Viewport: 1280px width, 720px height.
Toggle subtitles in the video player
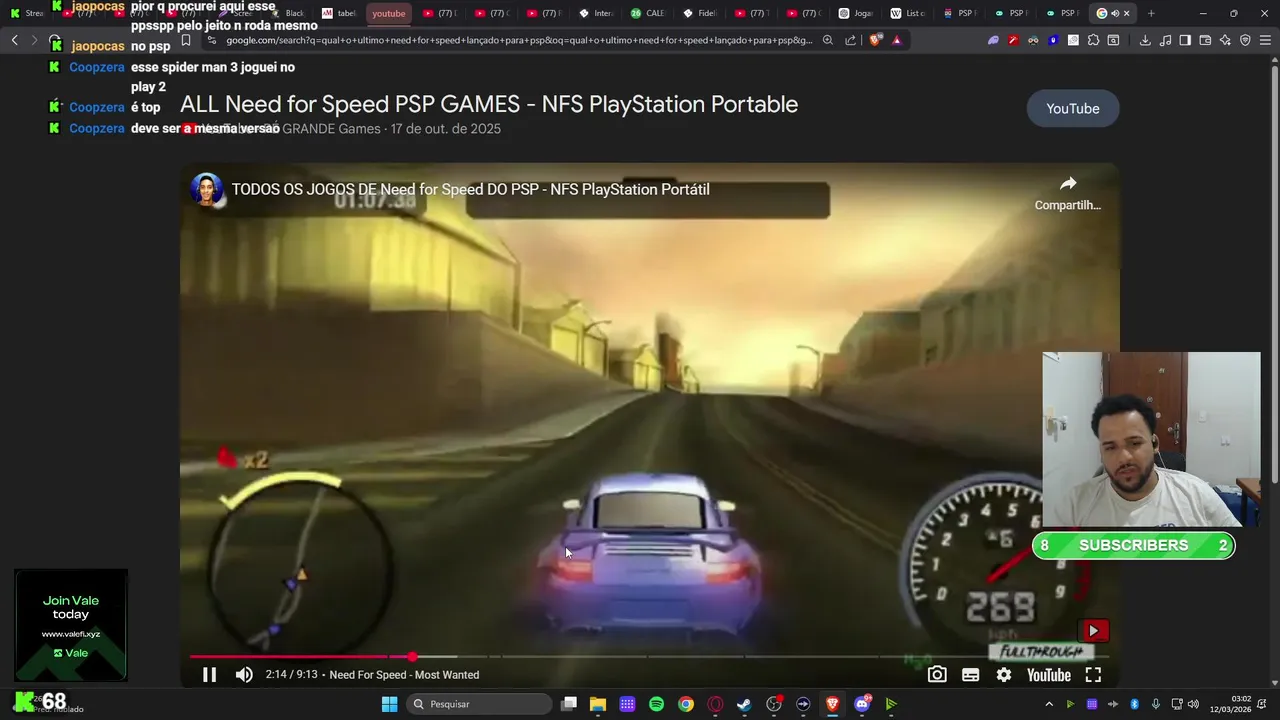click(970, 675)
